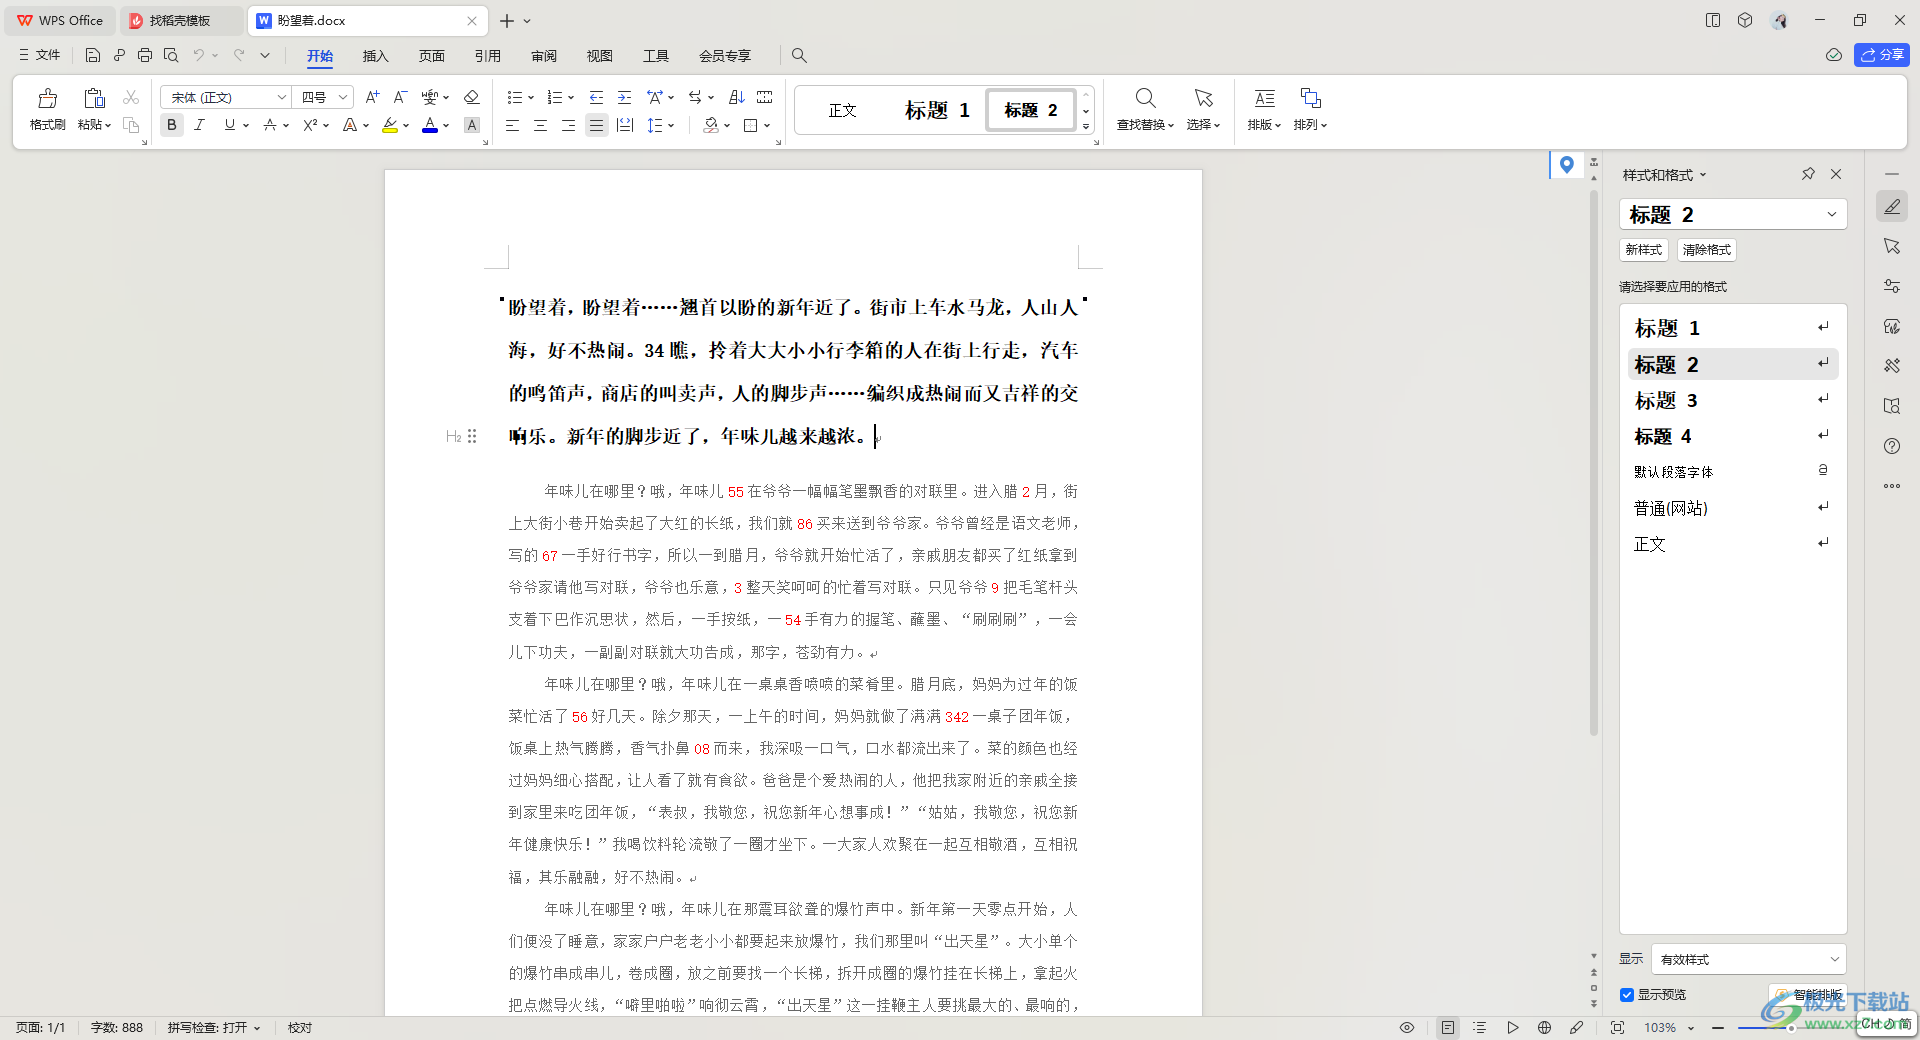Click the Save icon in the quick toolbar
This screenshot has height=1040, width=1920.
click(93, 55)
